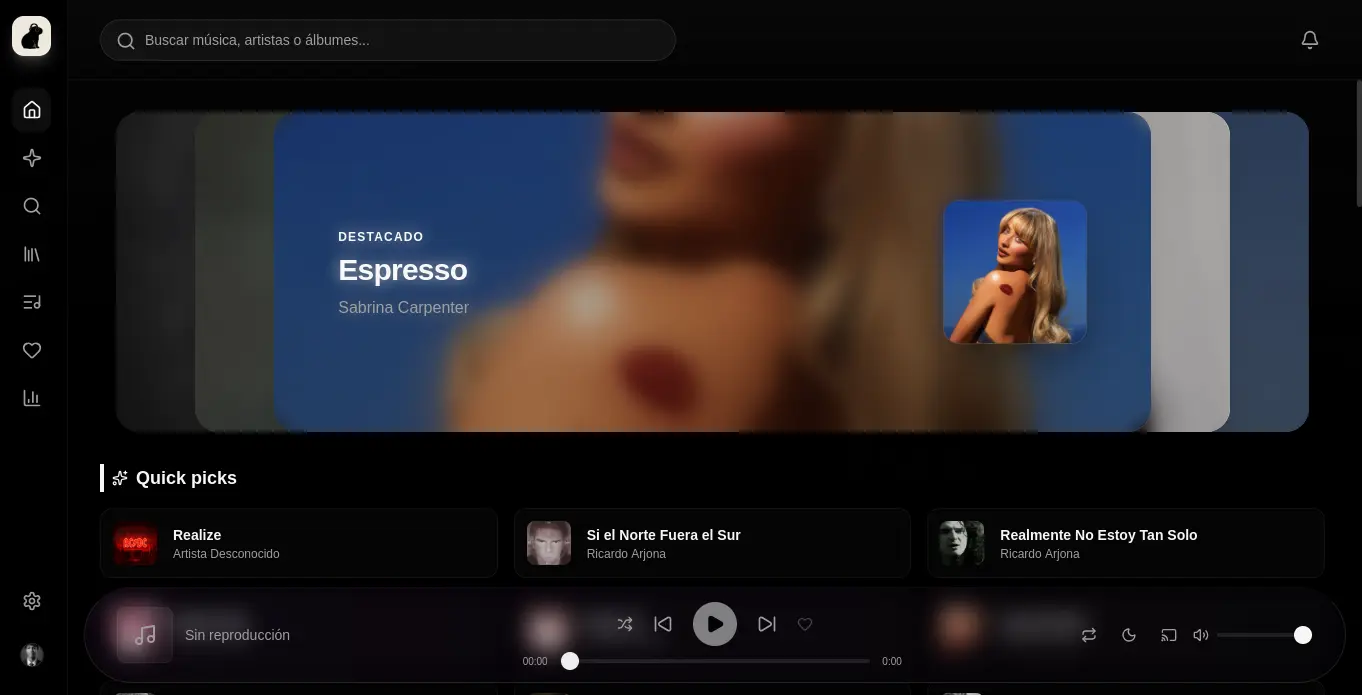The width and height of the screenshot is (1362, 695).
Task: Click the volume slider track
Action: [1264, 635]
